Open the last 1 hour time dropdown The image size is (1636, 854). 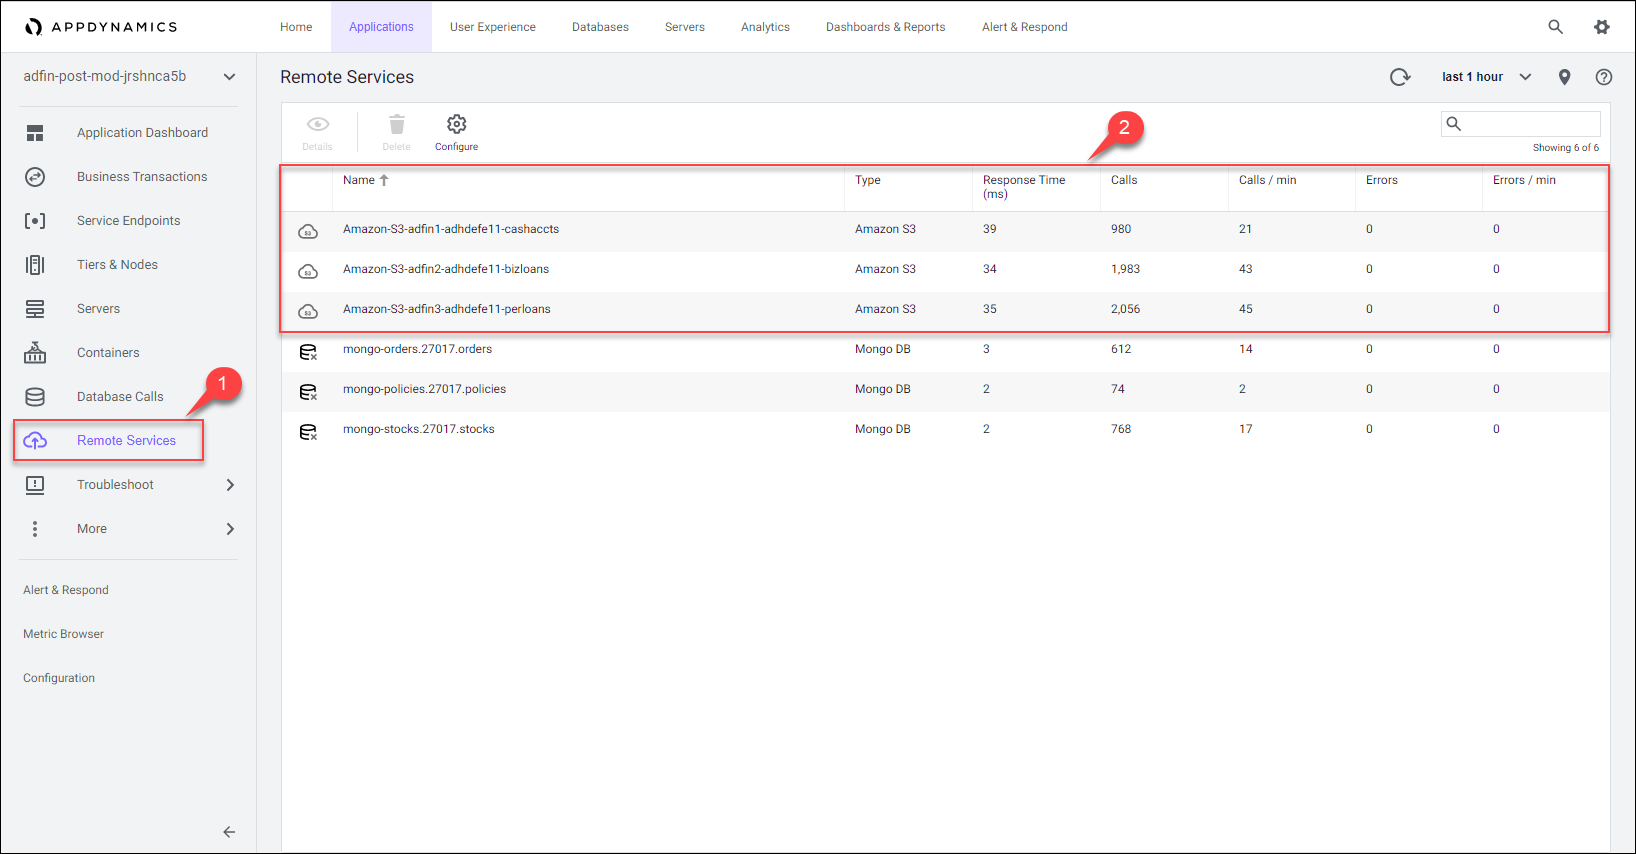[x=1486, y=77]
